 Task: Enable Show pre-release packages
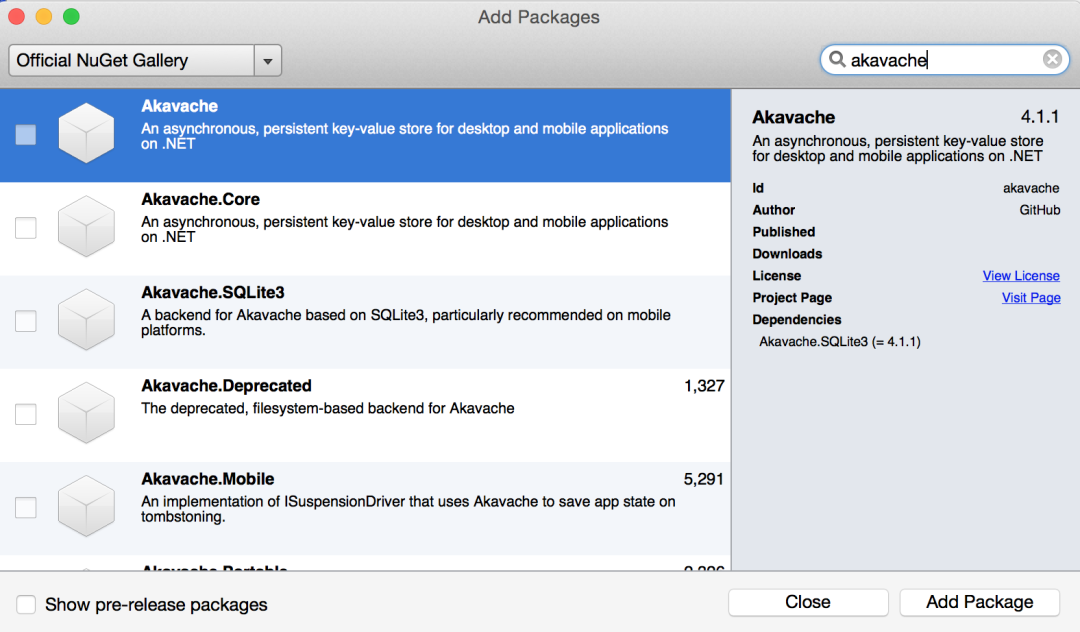point(27,604)
